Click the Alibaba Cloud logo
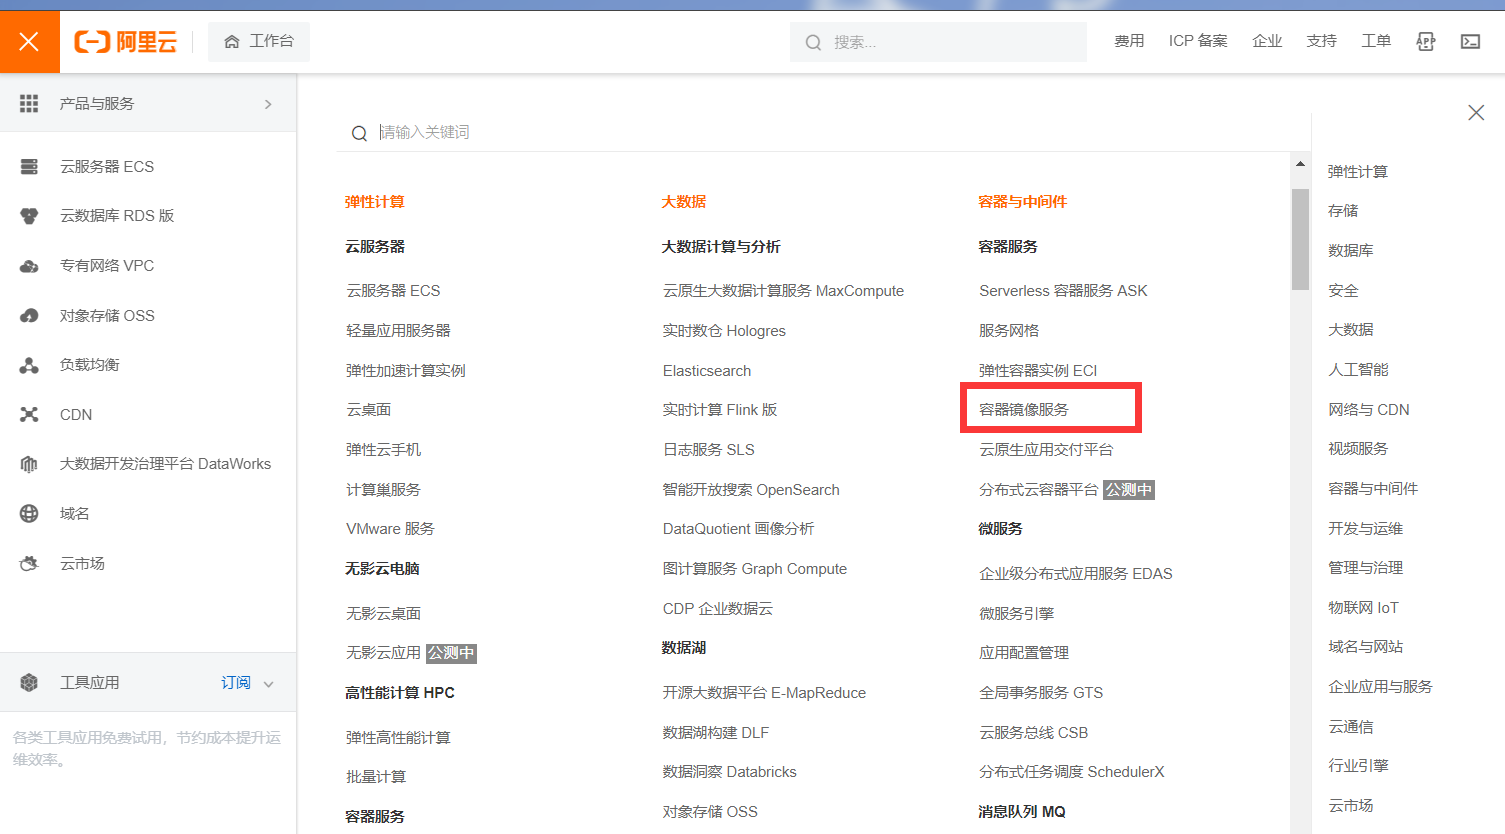The width and height of the screenshot is (1505, 834). click(126, 42)
